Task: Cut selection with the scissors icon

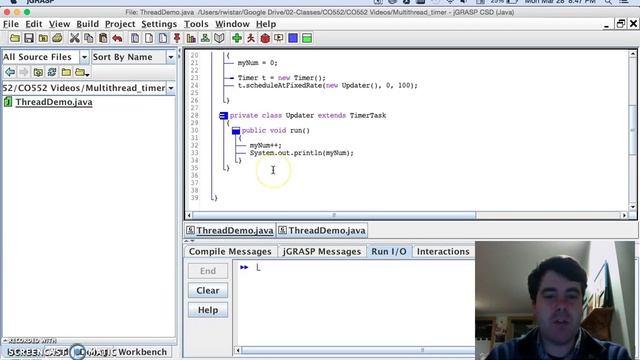Action: point(74,38)
